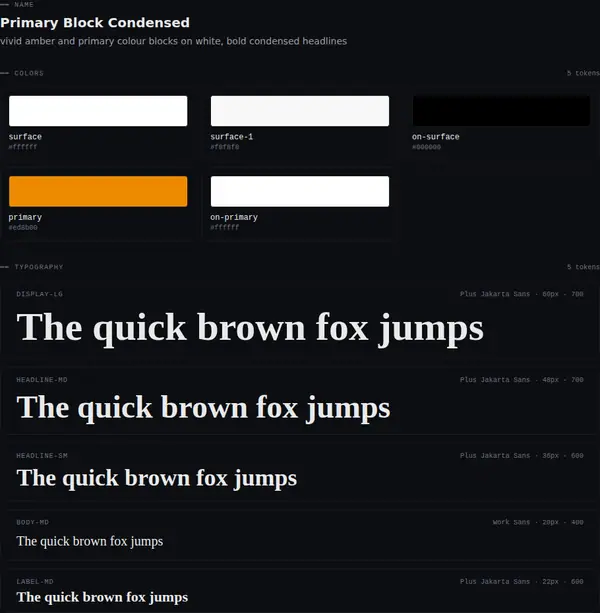Screen dimensions: 600x613
Task: Click the 'BODY-MD' label
Action: click(32, 522)
